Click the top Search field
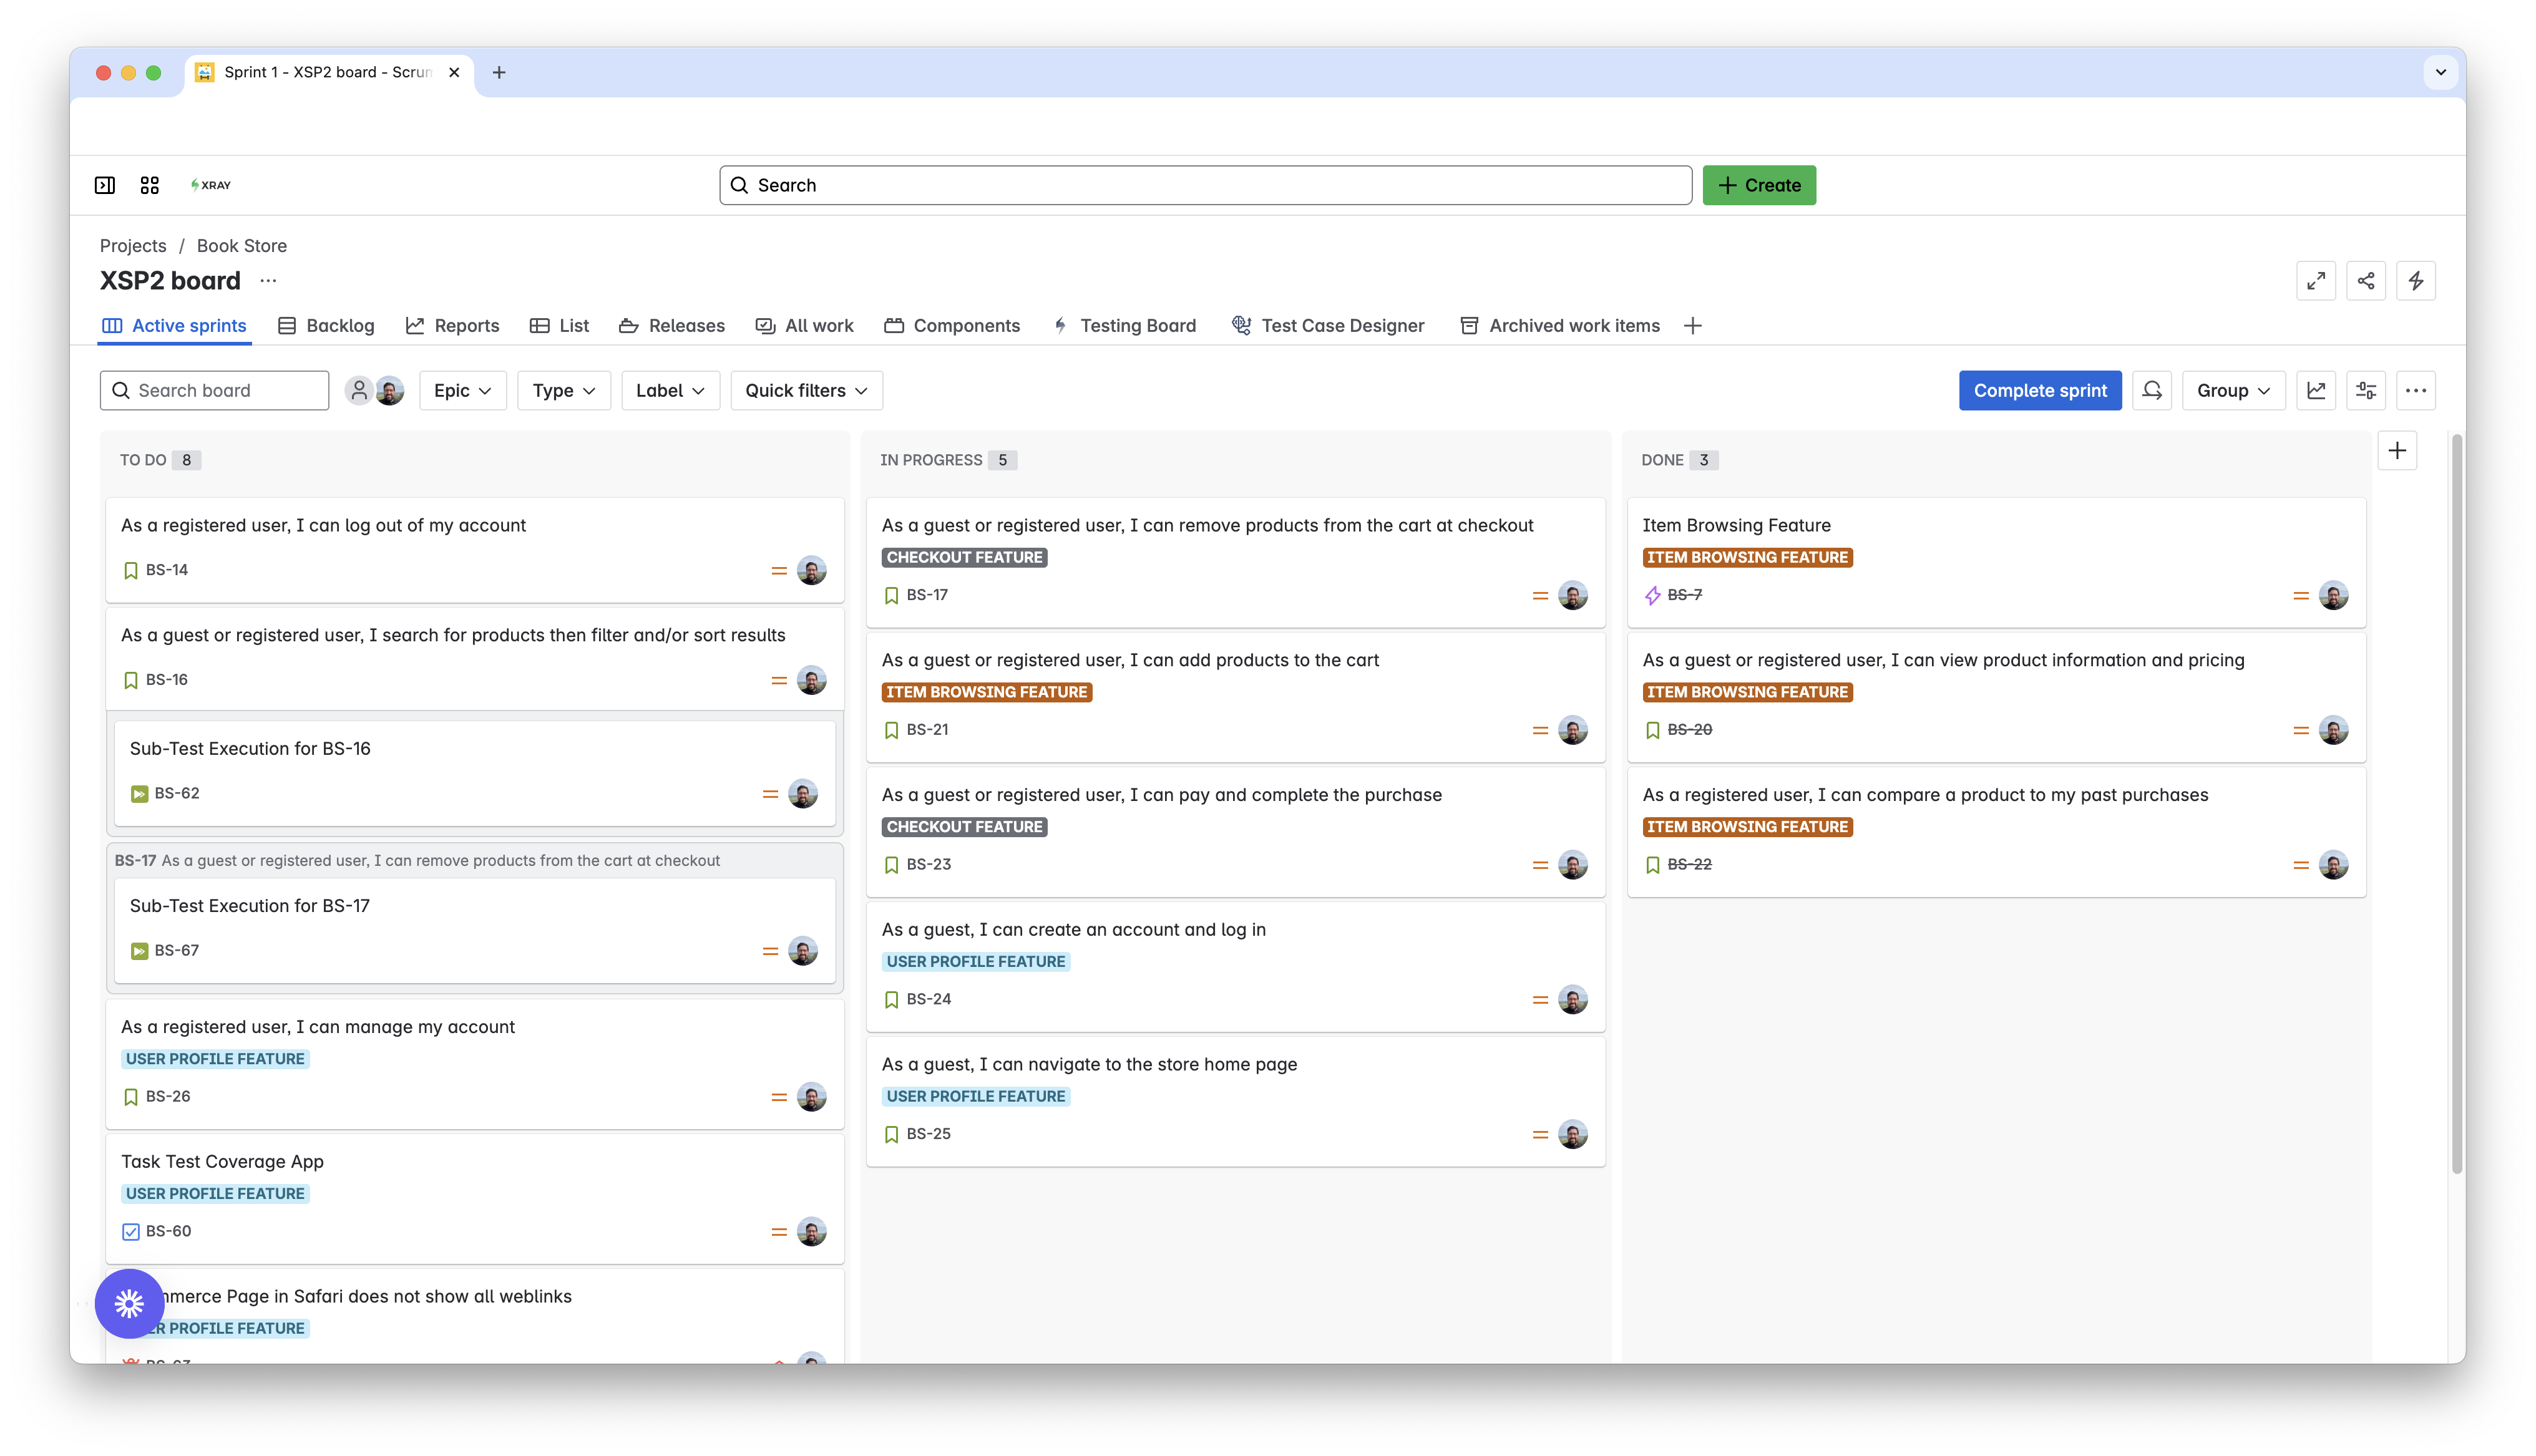Screen dimensions: 2536x1456 point(1205,185)
